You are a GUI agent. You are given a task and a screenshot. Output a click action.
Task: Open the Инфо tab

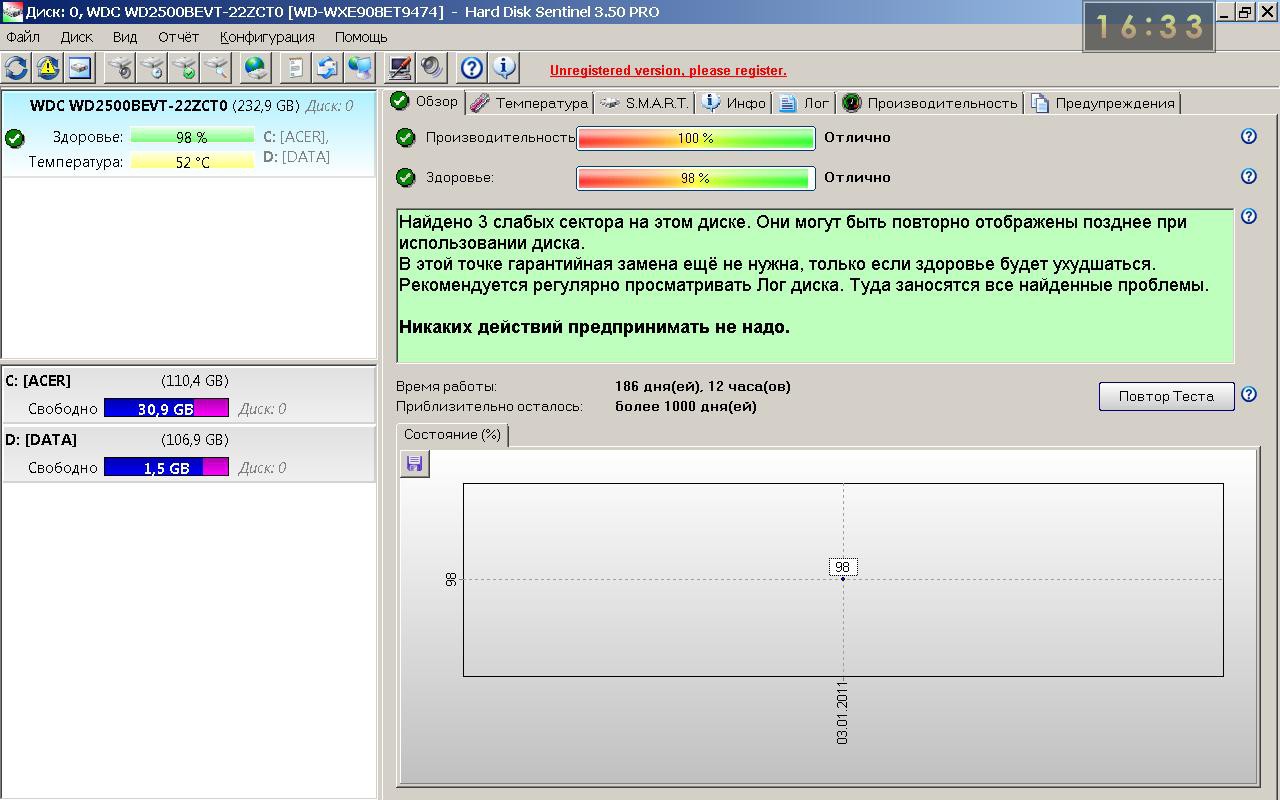(735, 103)
